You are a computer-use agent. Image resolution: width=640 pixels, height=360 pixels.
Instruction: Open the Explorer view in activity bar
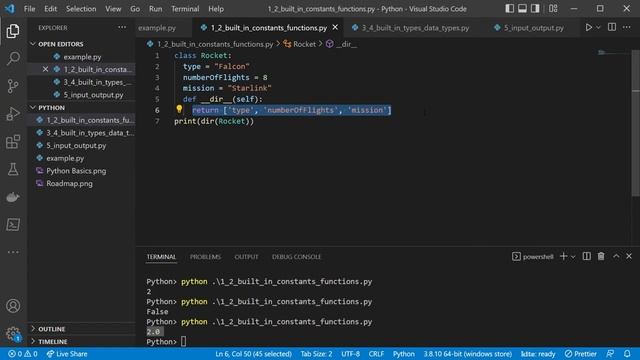coord(13,31)
